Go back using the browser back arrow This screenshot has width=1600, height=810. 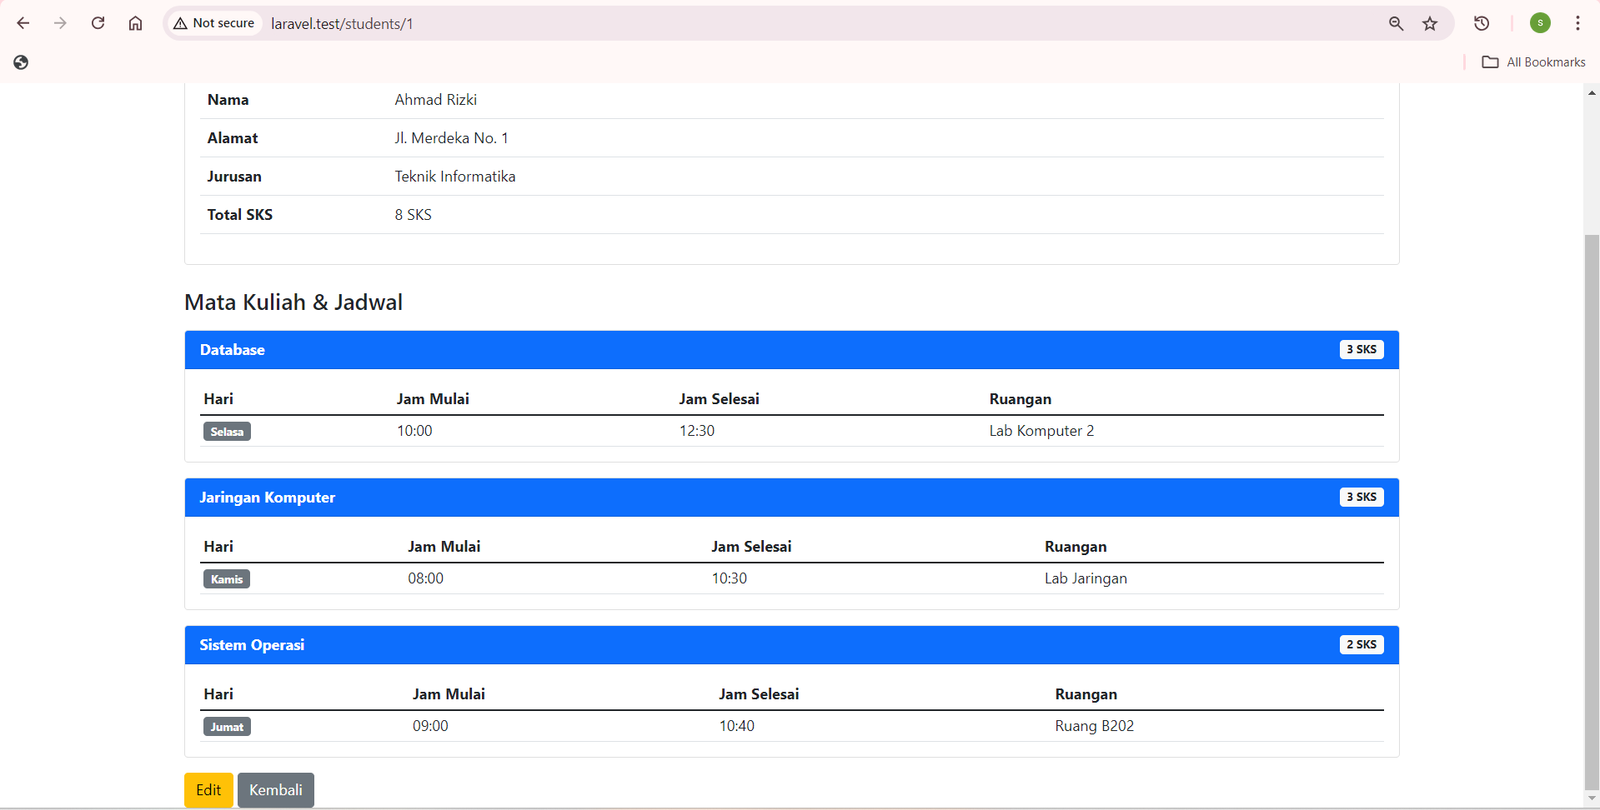23,23
